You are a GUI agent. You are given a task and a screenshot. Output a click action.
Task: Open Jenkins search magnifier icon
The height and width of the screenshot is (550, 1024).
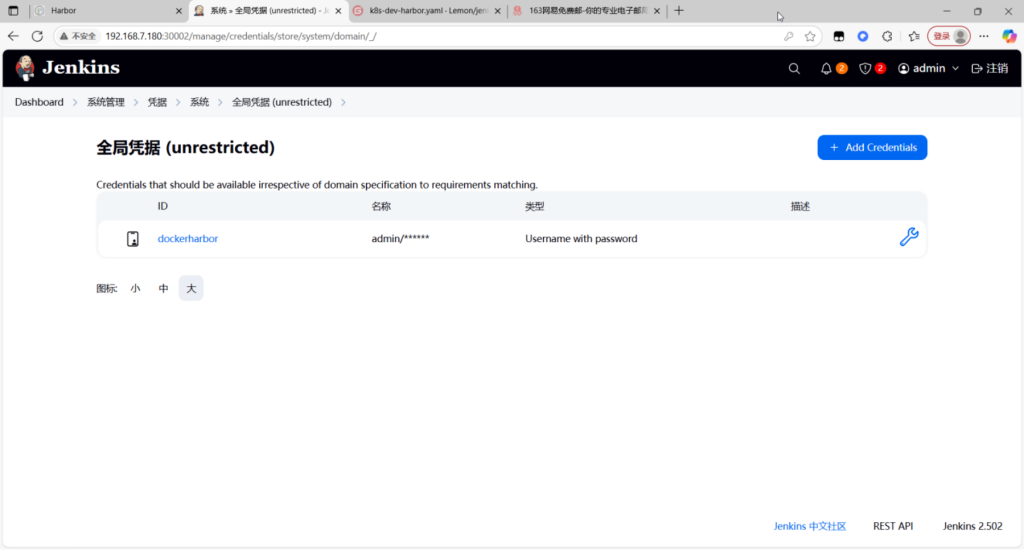click(x=794, y=69)
